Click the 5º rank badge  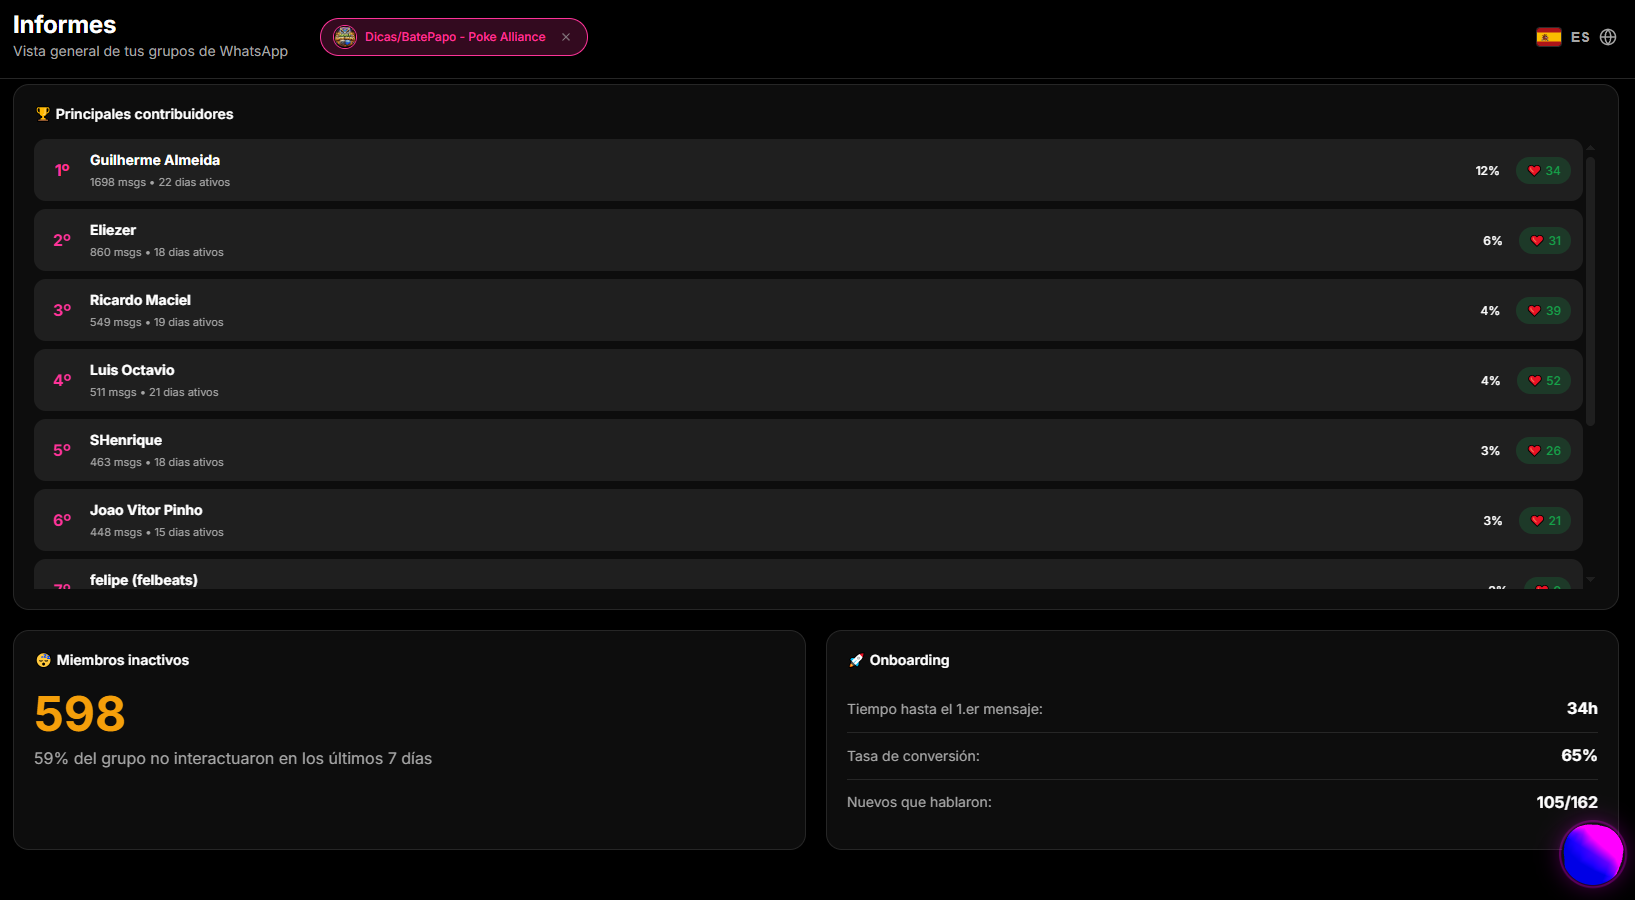[62, 450]
